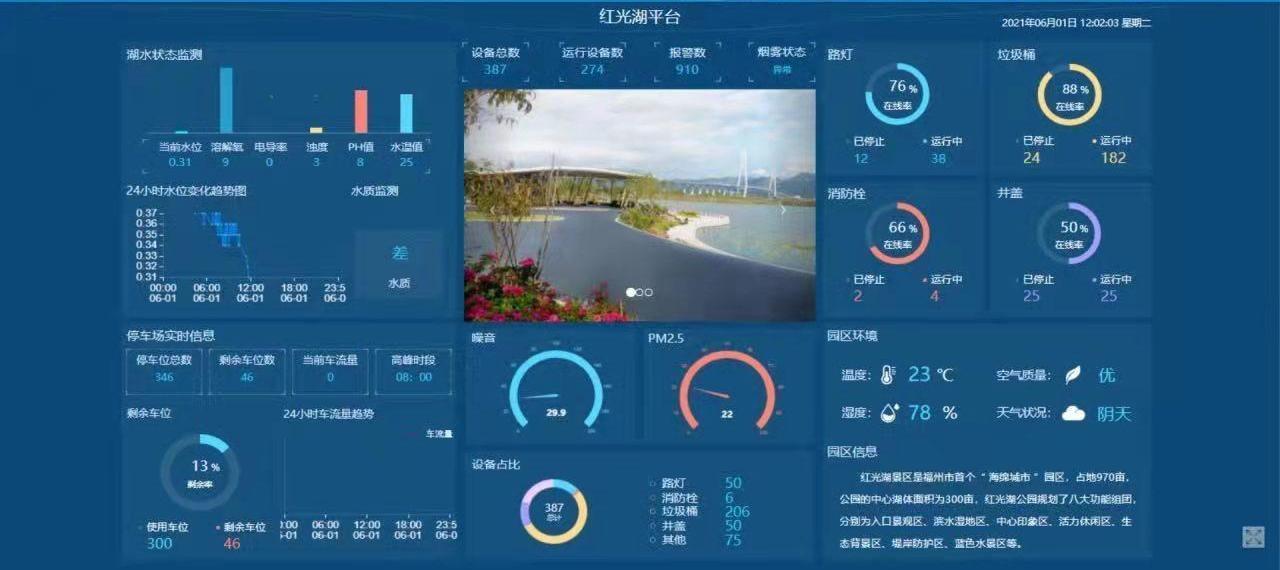Click the 烟雾状态 smoke status card
1280x570 pixels.
click(781, 61)
